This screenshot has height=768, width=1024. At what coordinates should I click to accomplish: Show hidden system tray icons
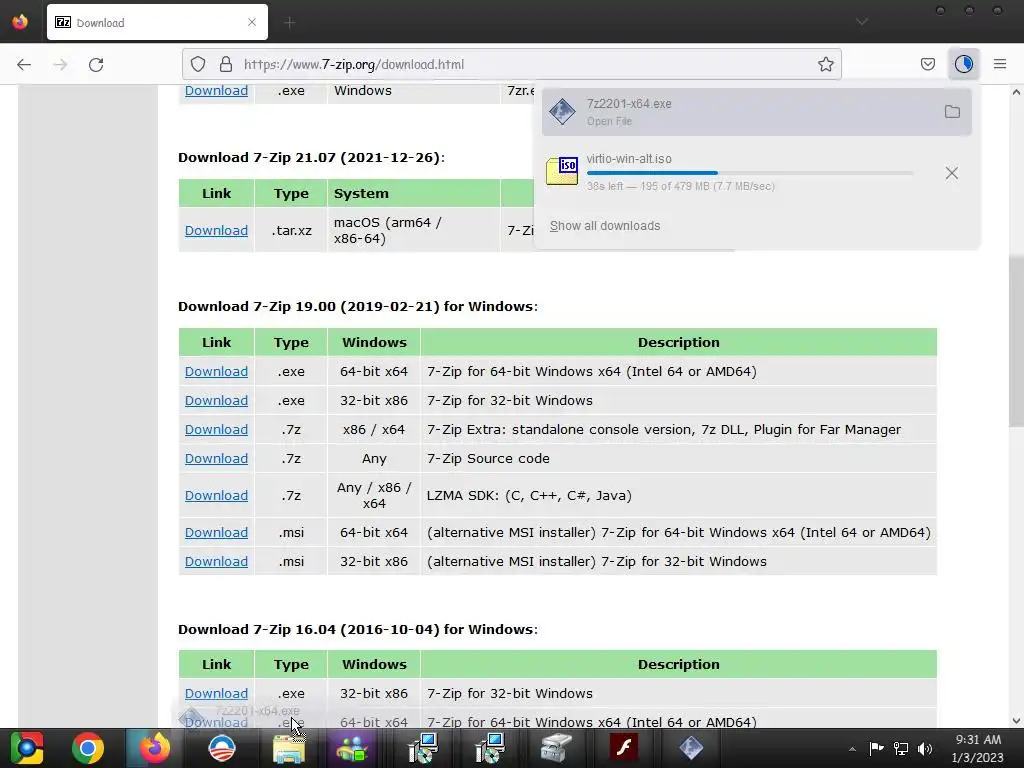coord(852,749)
